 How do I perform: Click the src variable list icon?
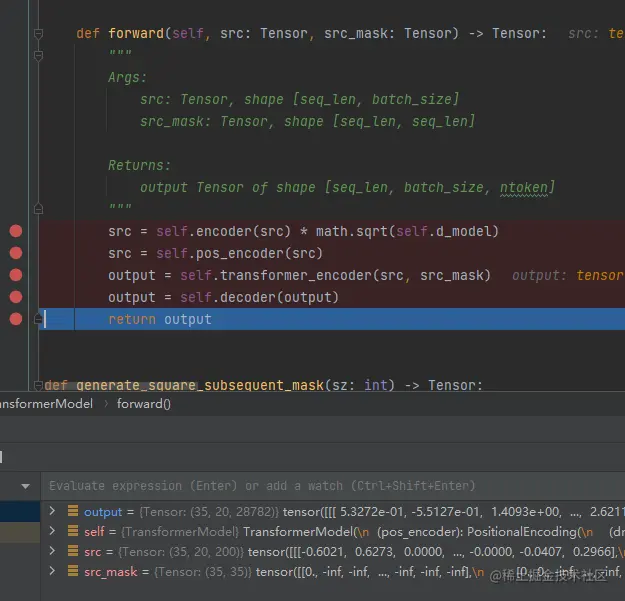pyautogui.click(x=73, y=551)
